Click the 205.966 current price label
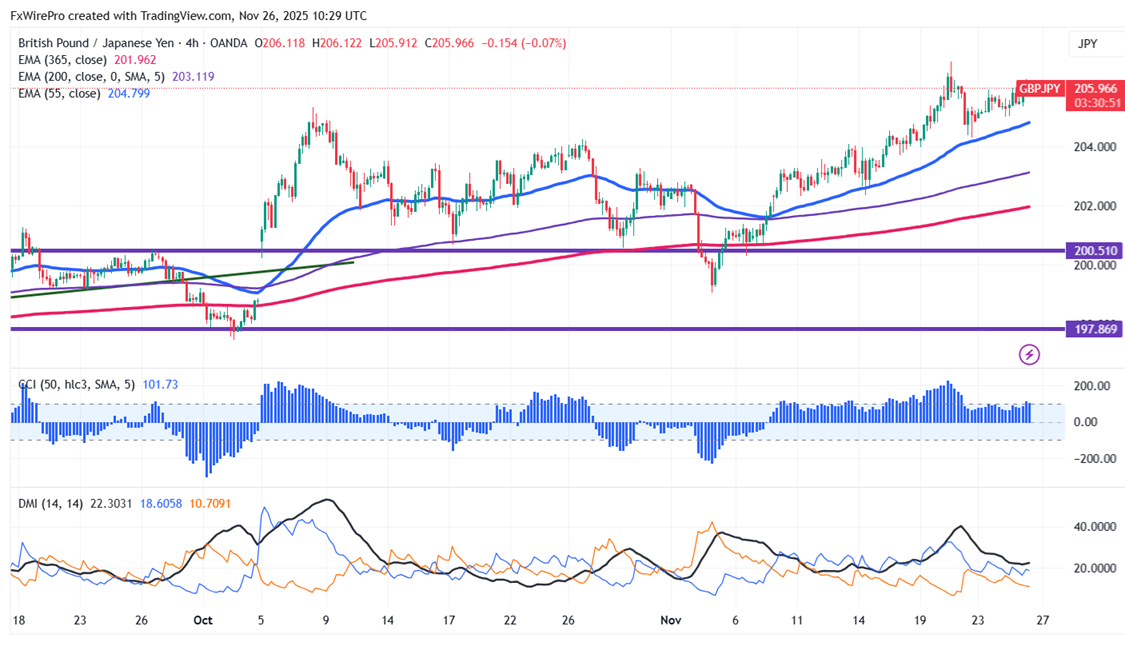Screen dimensions: 1125x650 point(1095,88)
